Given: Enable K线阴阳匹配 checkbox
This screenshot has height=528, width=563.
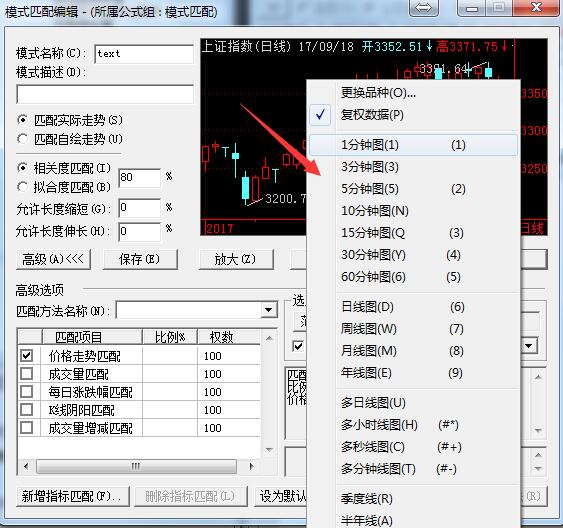Looking at the screenshot, I should pyautogui.click(x=27, y=410).
